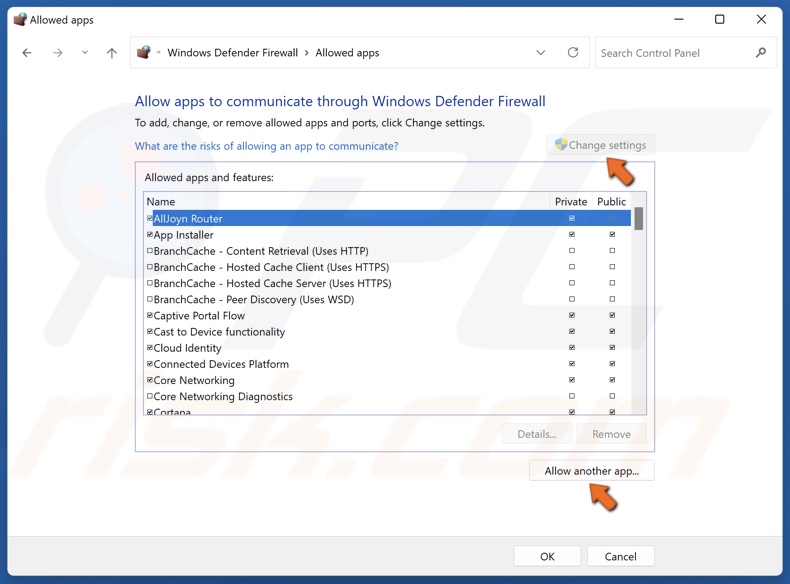This screenshot has height=584, width=790.
Task: Click the Change settings button
Action: click(601, 145)
